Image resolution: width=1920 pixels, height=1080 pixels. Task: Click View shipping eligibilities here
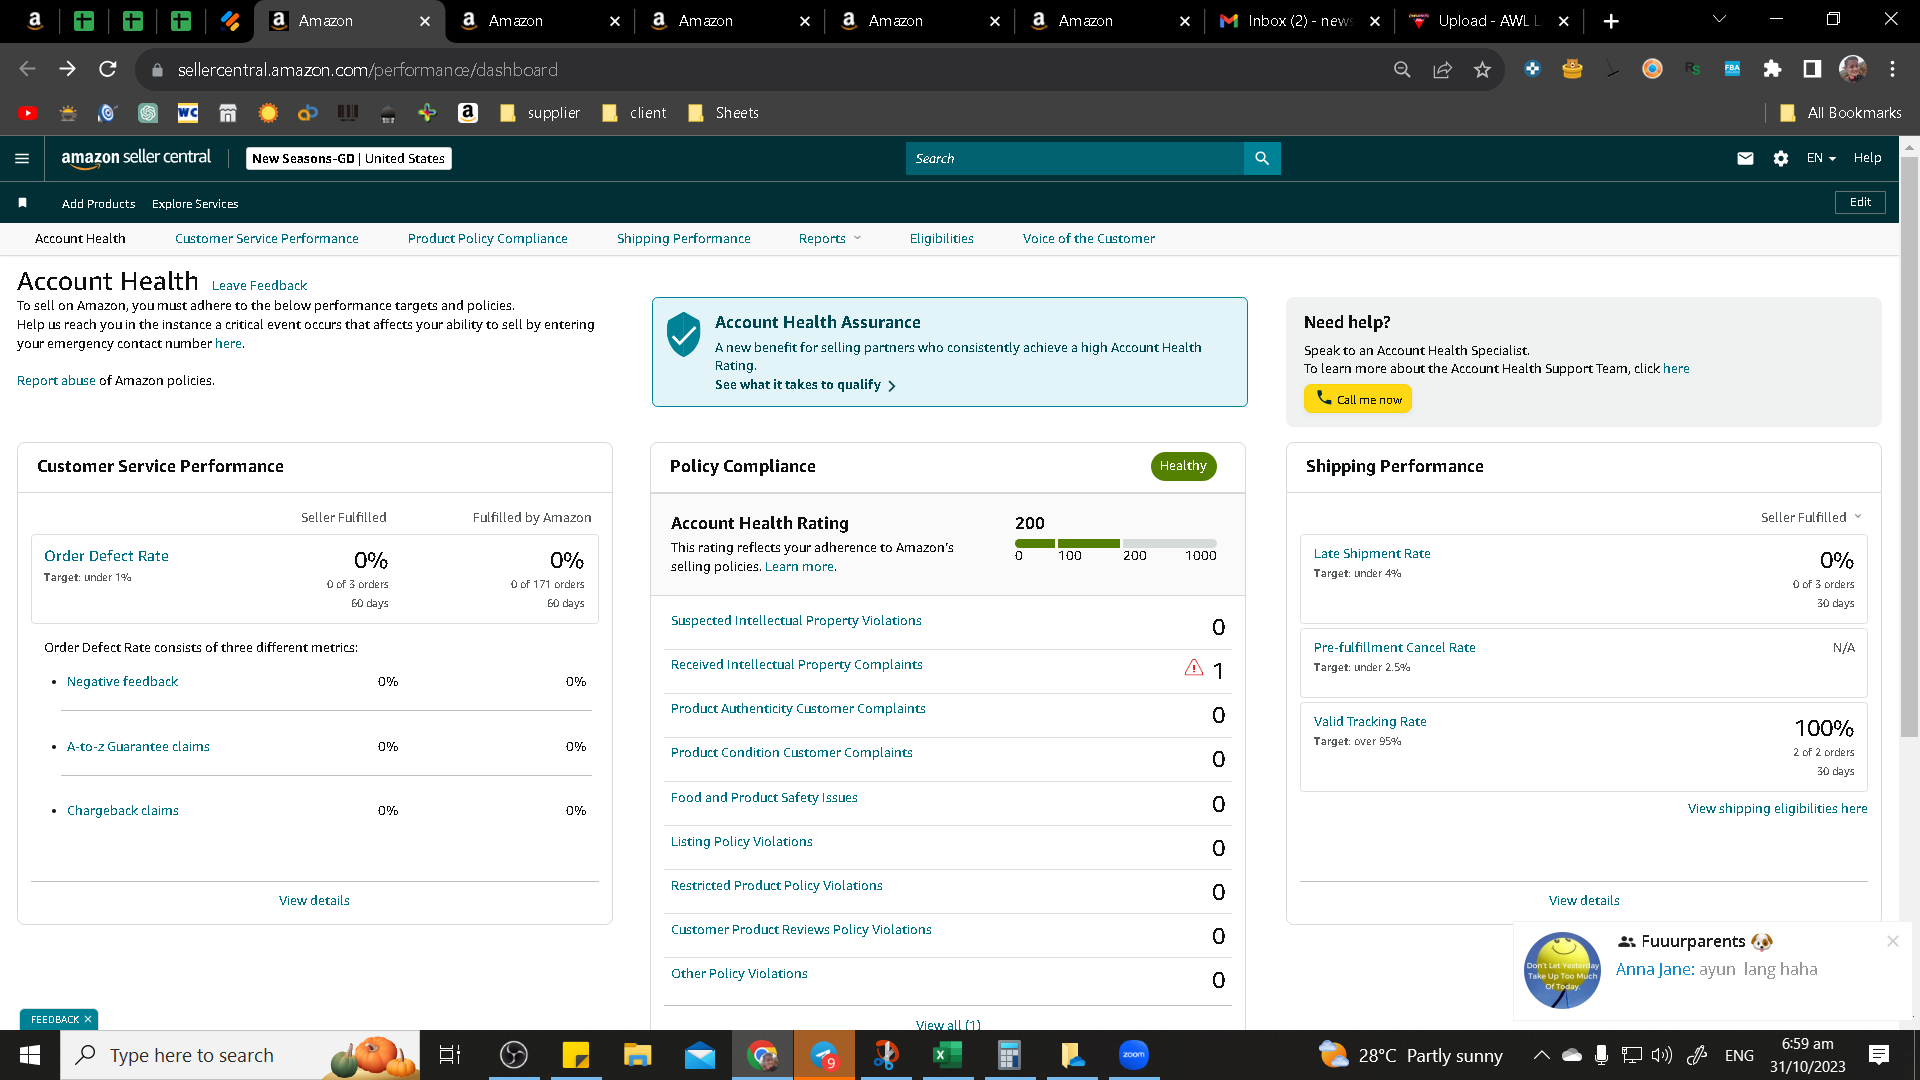pyautogui.click(x=1778, y=809)
